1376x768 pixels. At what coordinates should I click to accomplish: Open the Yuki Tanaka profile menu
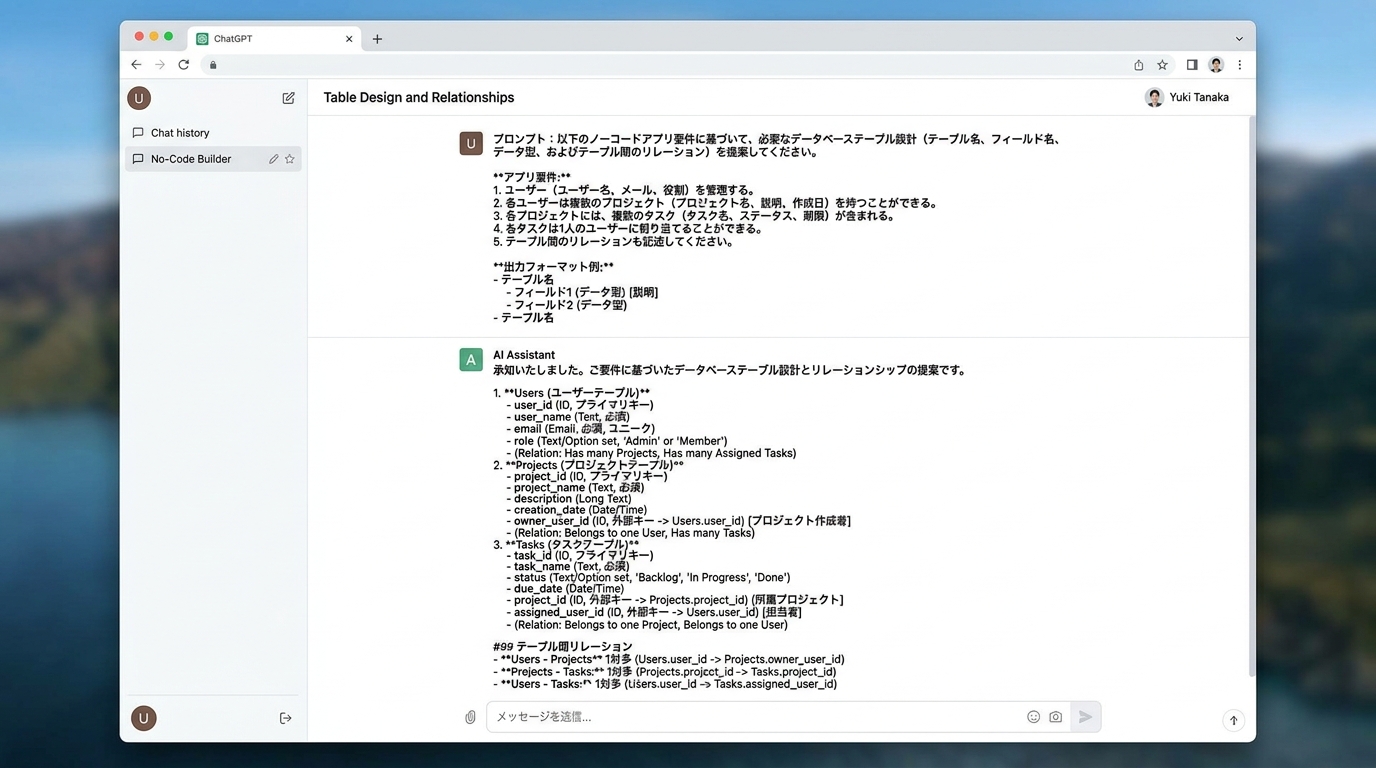1187,97
